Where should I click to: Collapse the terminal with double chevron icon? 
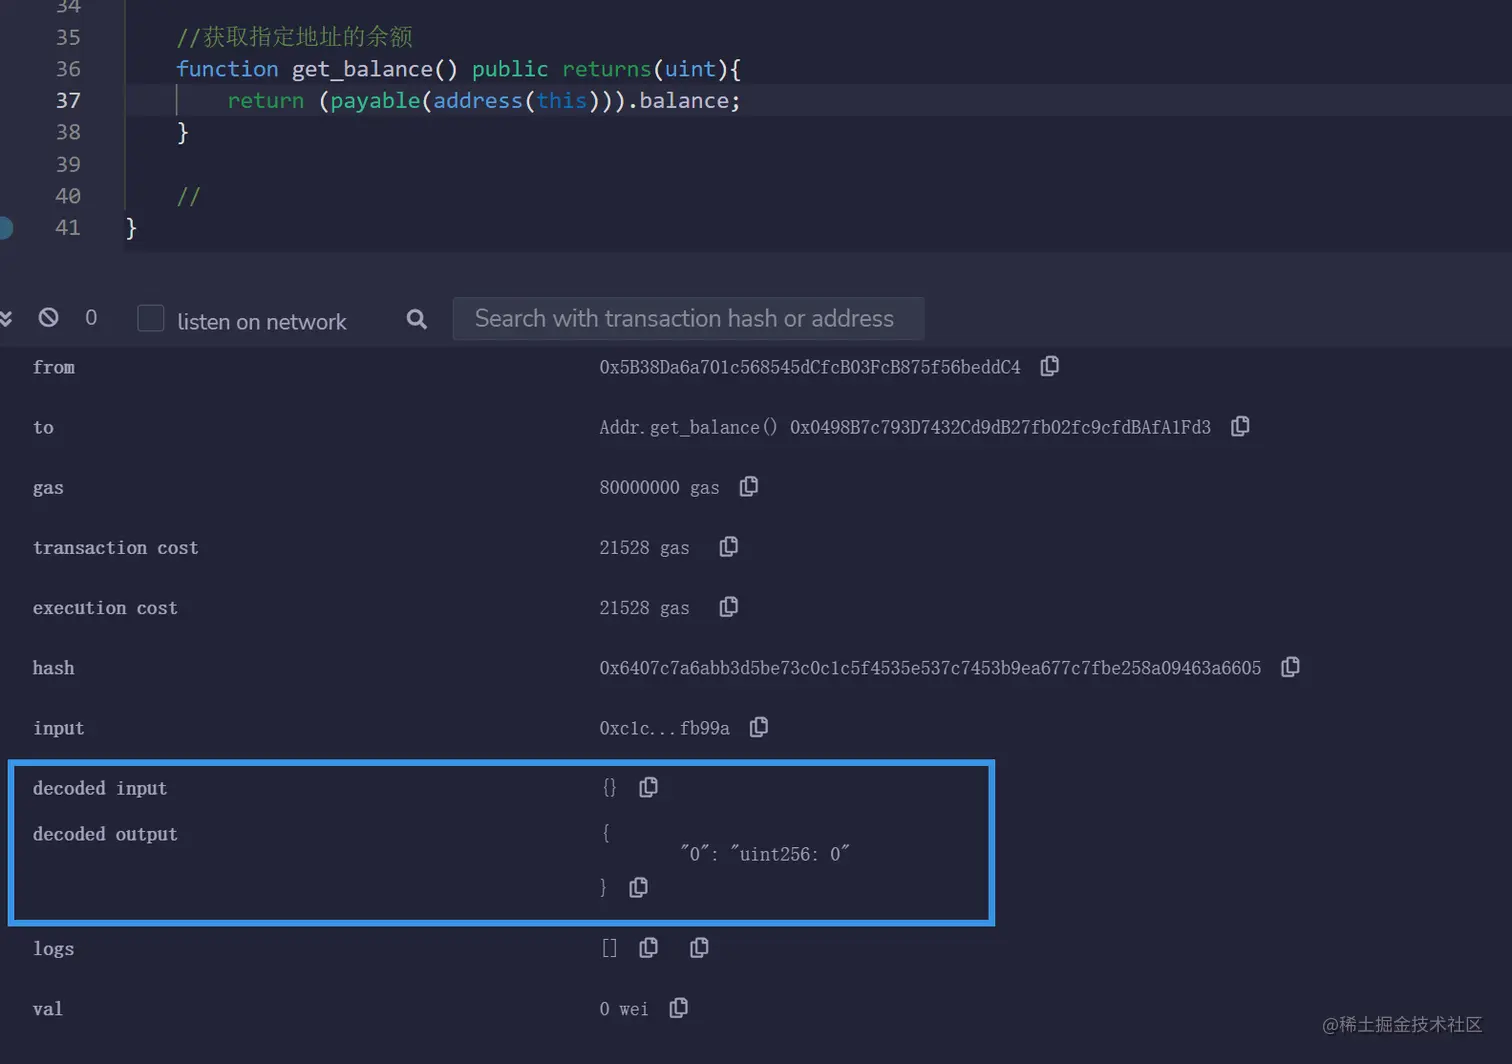[x=5, y=318]
